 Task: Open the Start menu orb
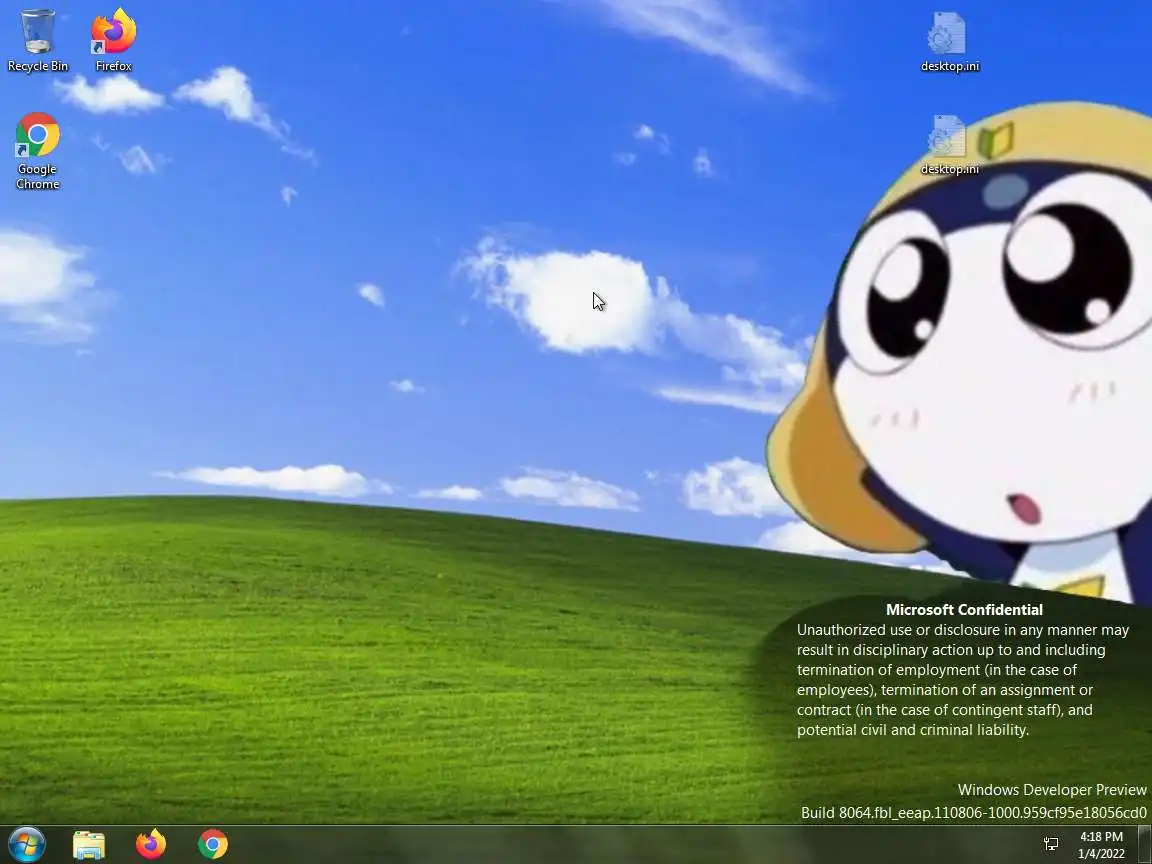point(26,844)
